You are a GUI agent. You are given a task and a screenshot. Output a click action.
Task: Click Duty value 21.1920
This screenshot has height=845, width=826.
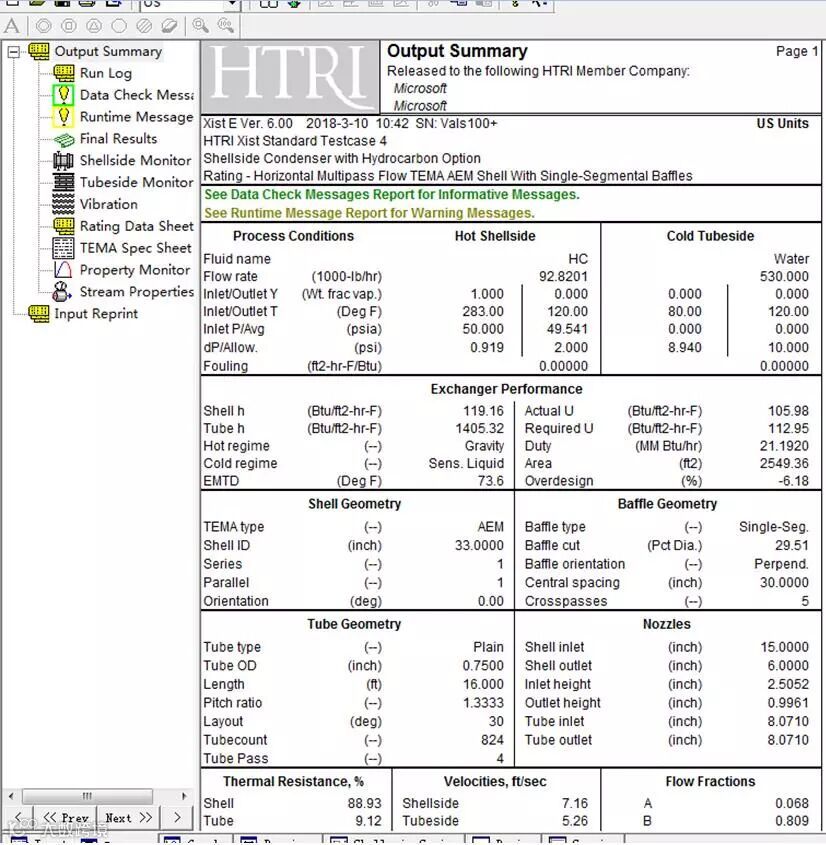pos(786,446)
